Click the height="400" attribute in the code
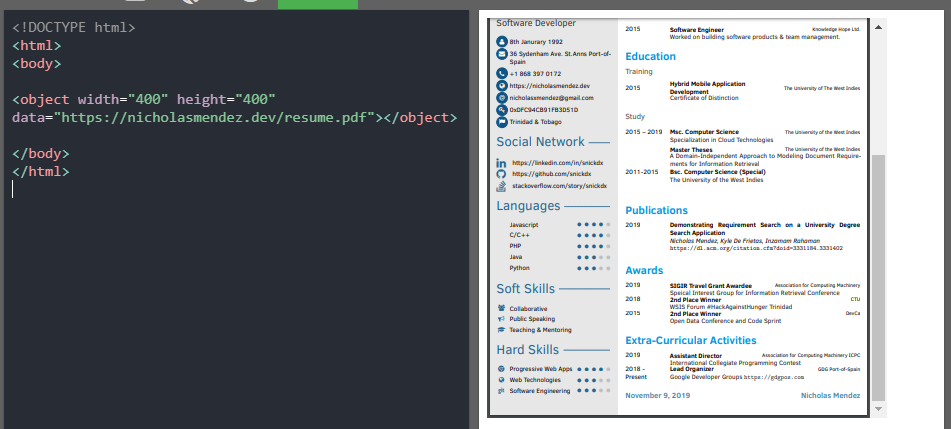The image size is (951, 429). pyautogui.click(x=226, y=99)
